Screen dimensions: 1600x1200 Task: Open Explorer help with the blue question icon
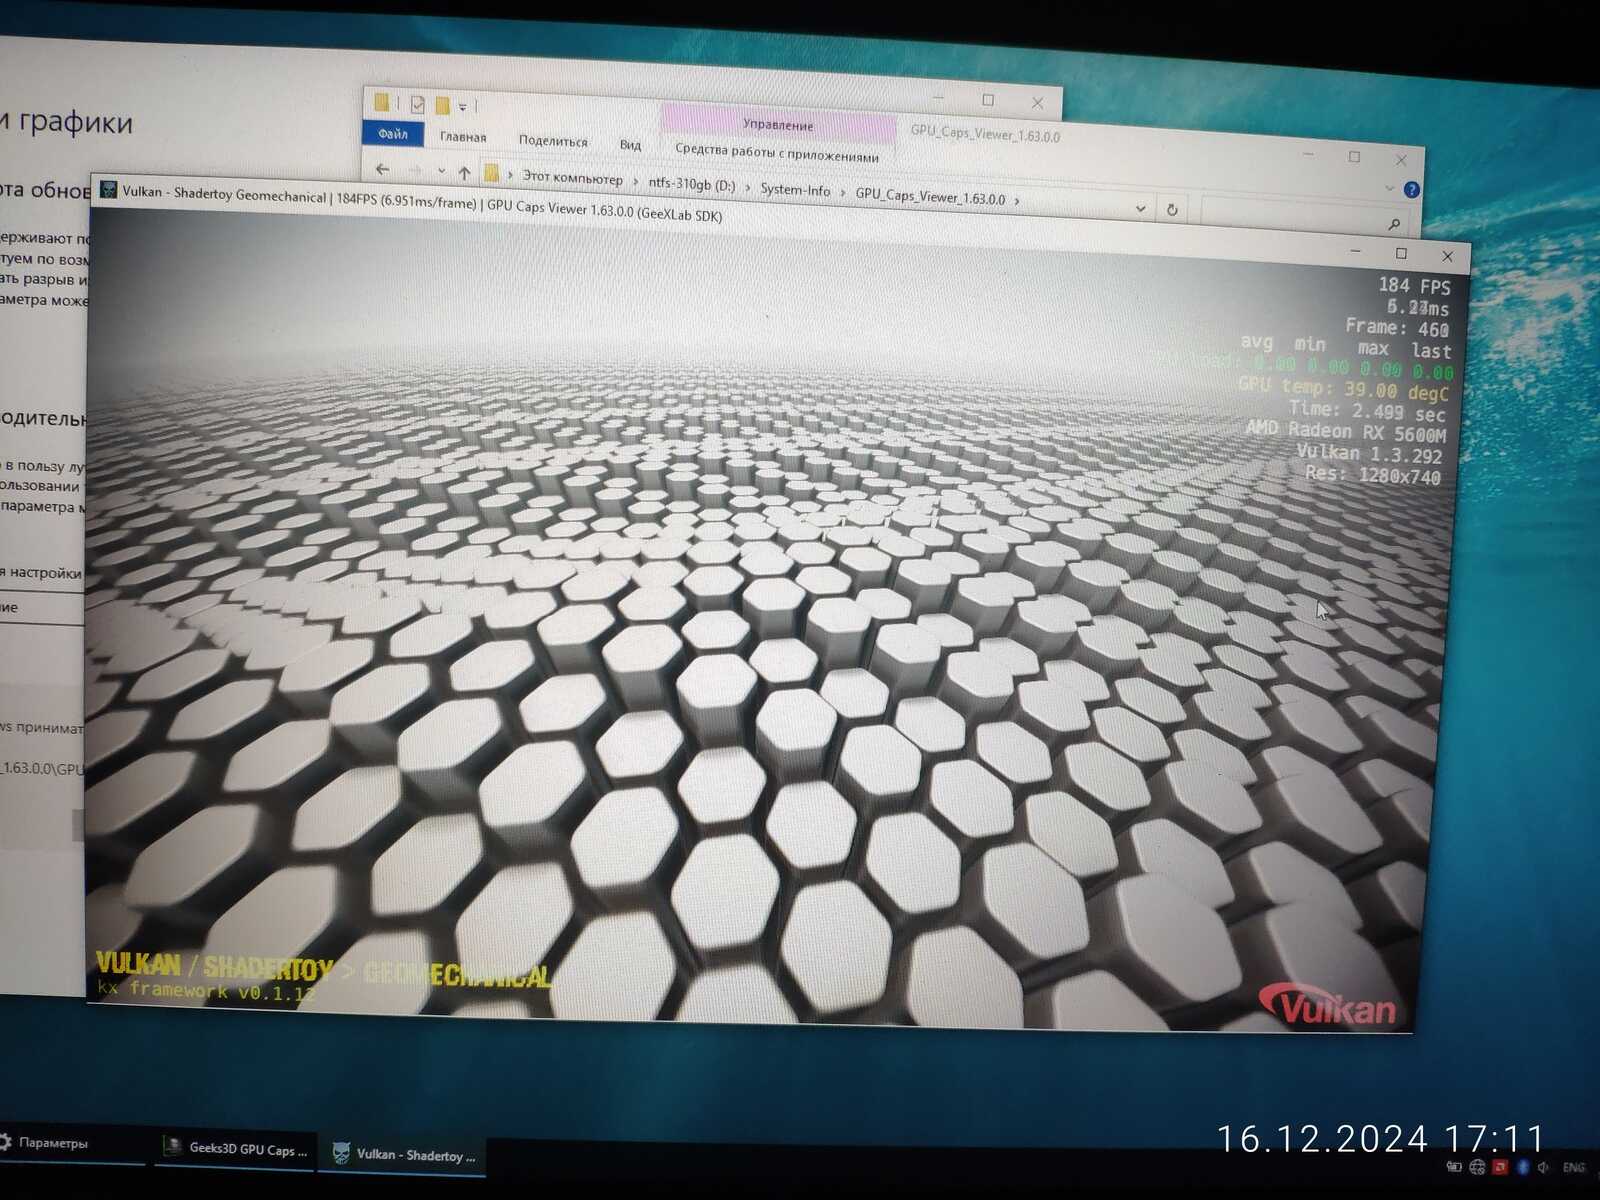pos(1411,189)
